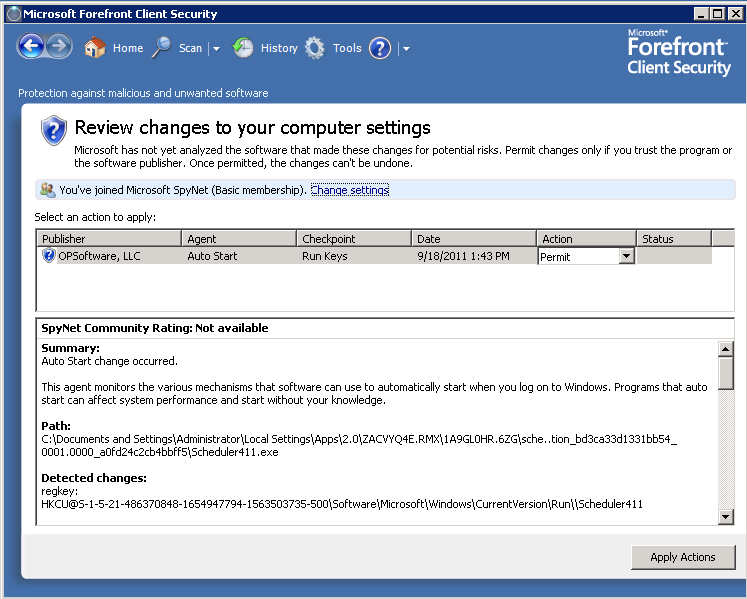Open the Permit action dropdown
The image size is (747, 599).
pos(626,256)
